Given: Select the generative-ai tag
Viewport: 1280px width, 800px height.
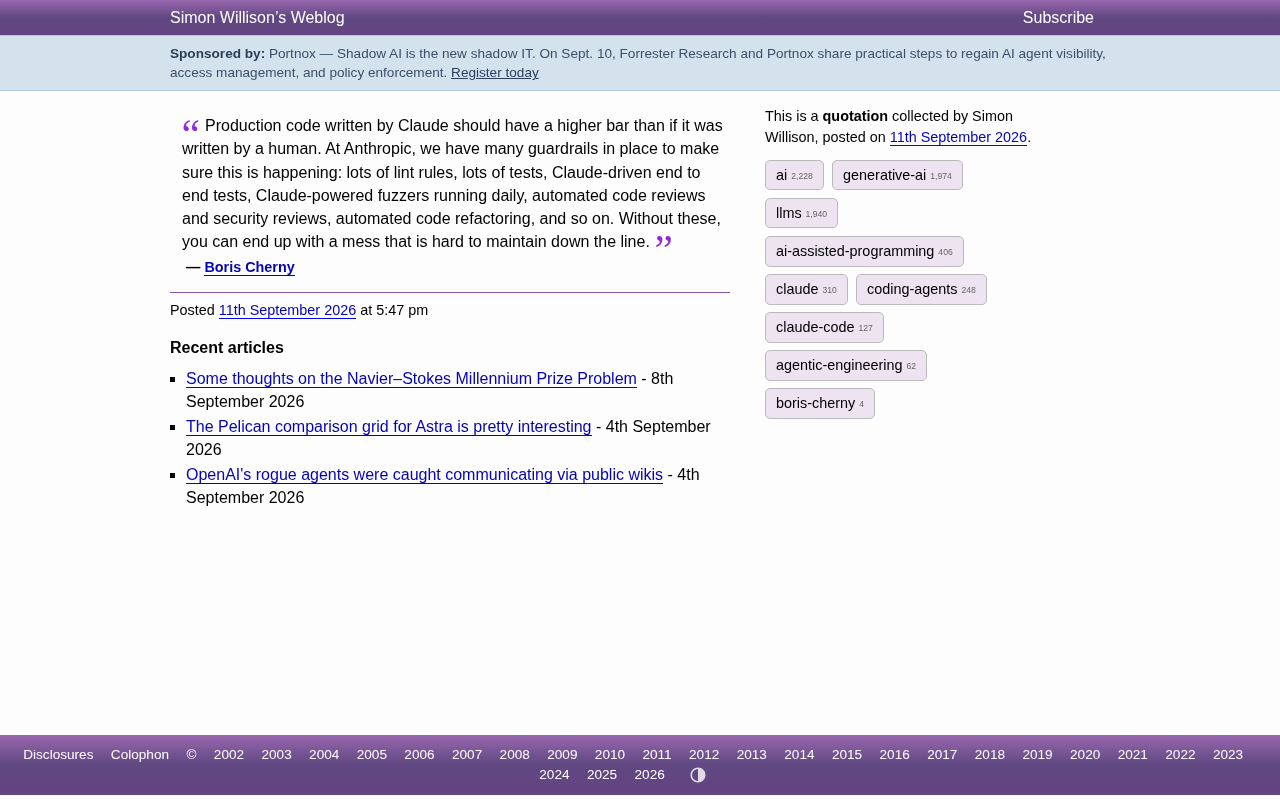Looking at the screenshot, I should point(897,175).
